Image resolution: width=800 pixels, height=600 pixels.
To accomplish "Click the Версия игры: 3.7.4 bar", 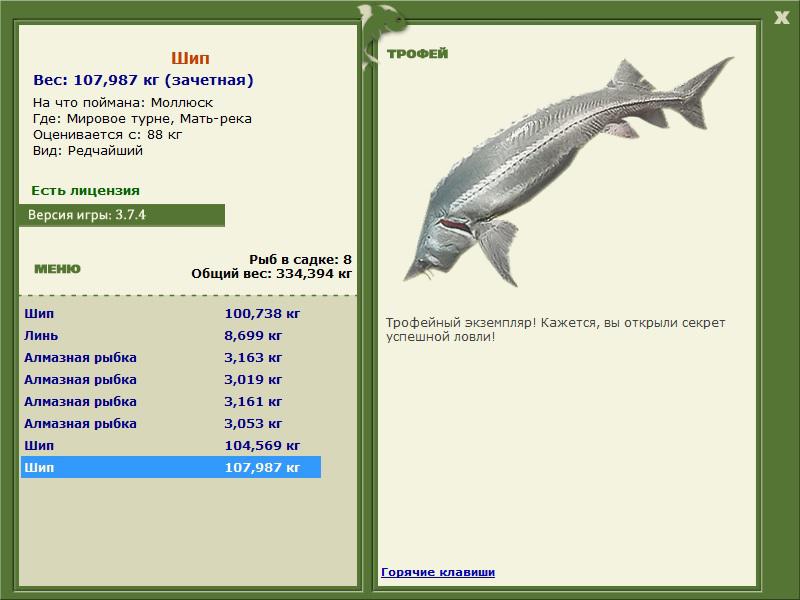I will point(122,215).
